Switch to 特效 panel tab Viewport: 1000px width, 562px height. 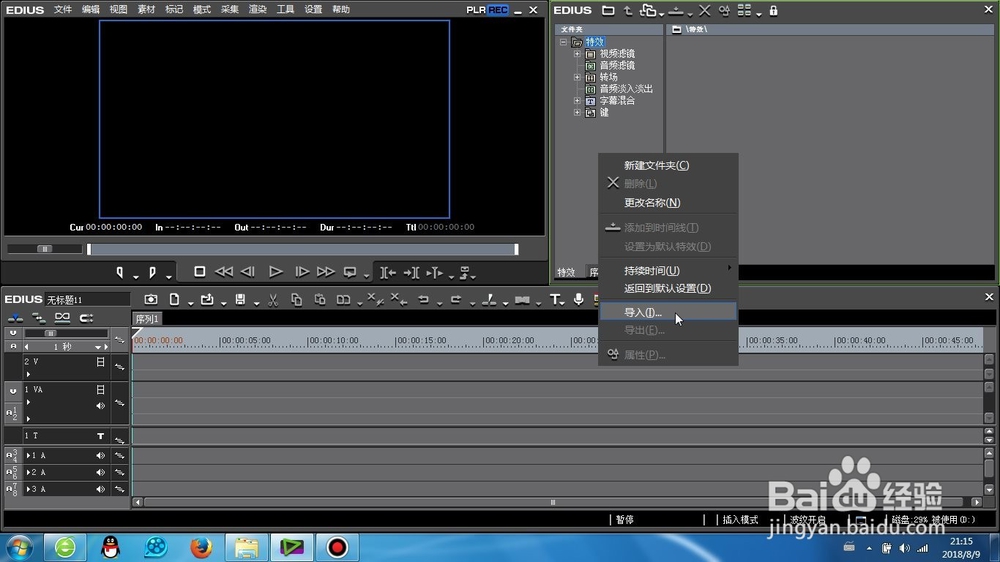point(566,272)
